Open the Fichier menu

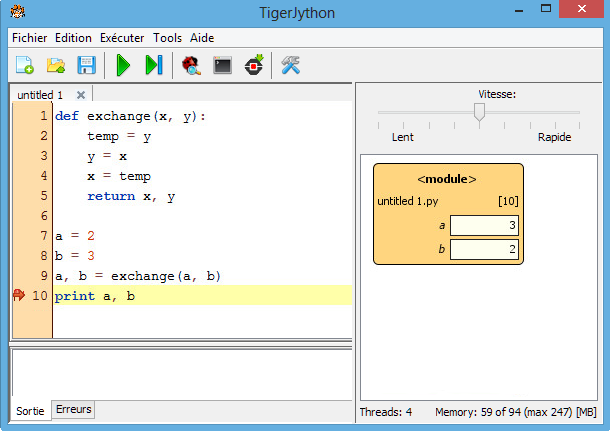(29, 37)
